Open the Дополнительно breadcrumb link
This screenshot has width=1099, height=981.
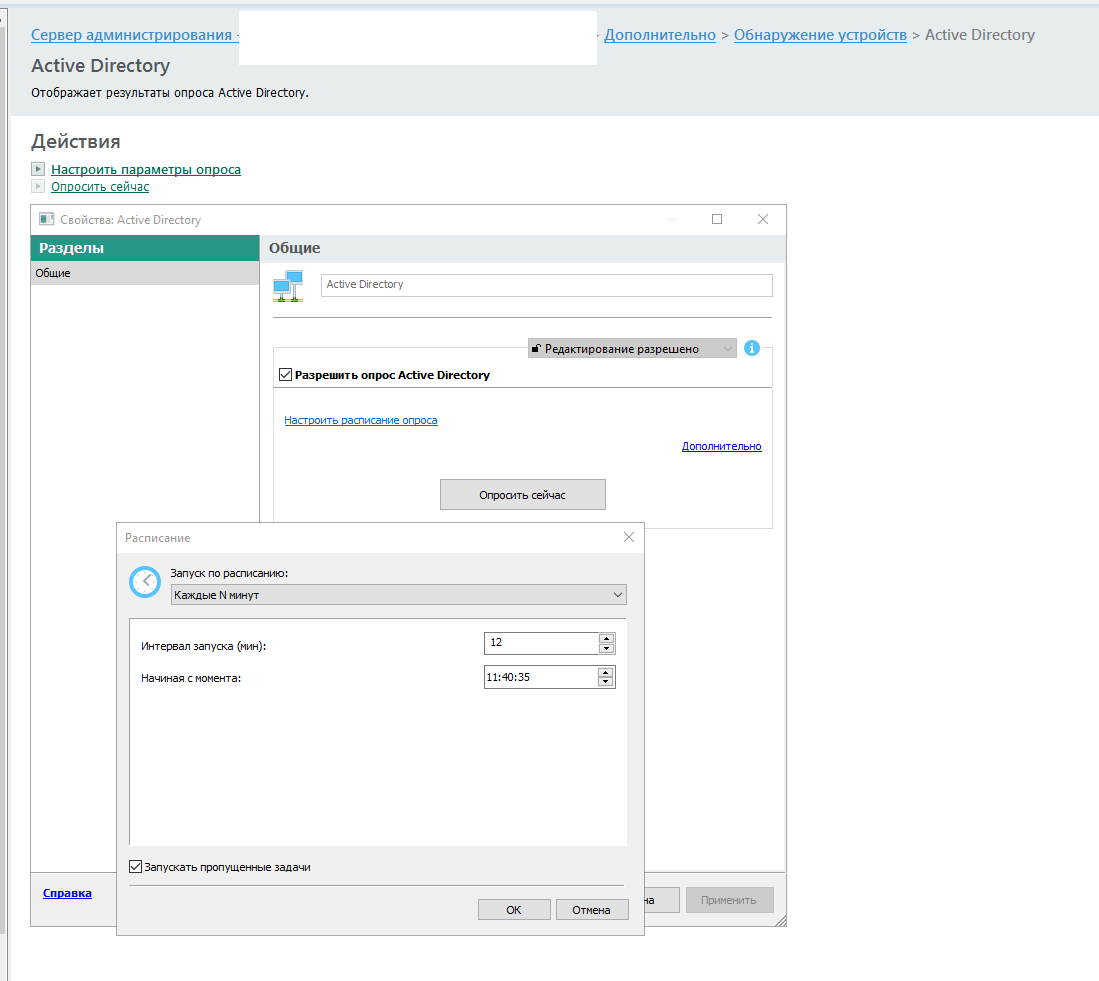pyautogui.click(x=660, y=35)
